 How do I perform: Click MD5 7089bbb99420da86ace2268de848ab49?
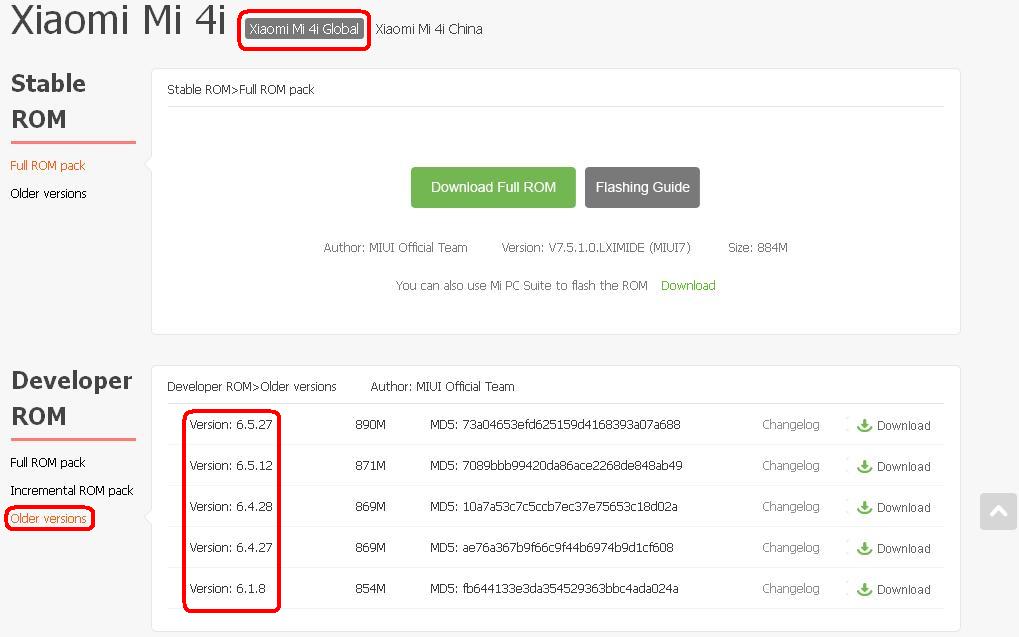click(556, 465)
